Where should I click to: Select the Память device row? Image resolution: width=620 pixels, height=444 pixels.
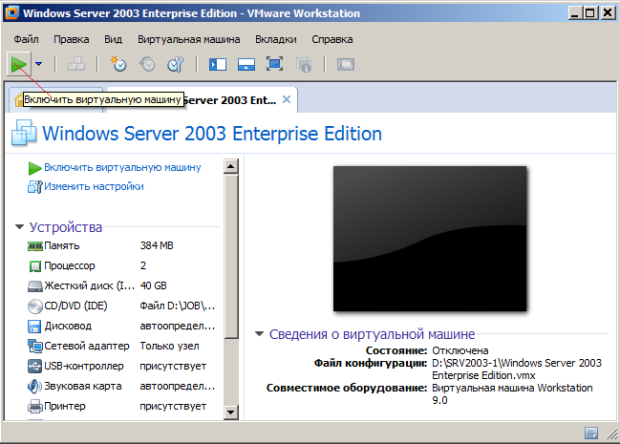(x=121, y=246)
